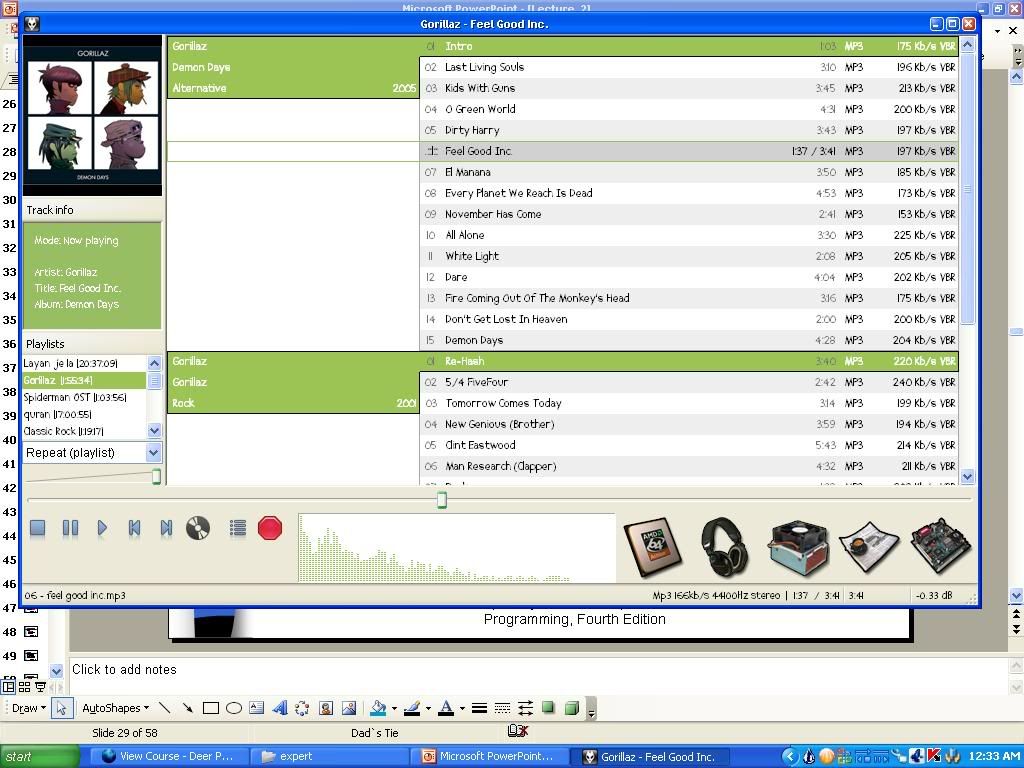Switch to the expert folder taskbar button
Image resolution: width=1024 pixels, height=768 pixels.
(x=330, y=757)
